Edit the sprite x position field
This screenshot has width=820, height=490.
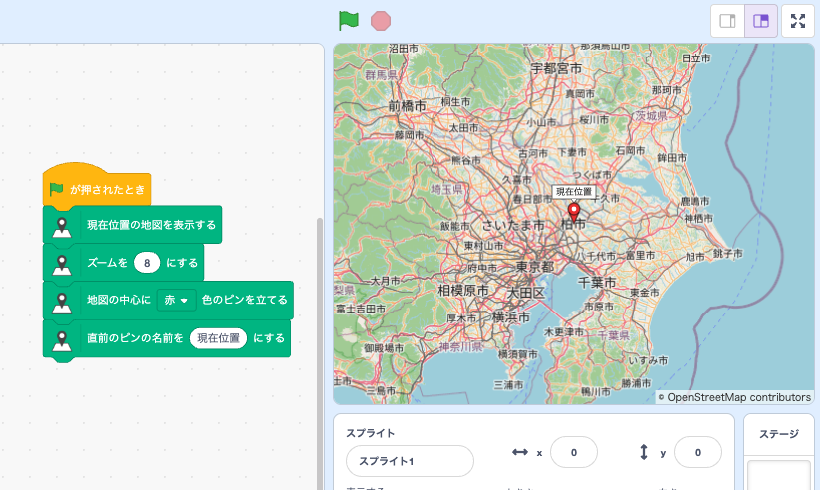pos(574,452)
